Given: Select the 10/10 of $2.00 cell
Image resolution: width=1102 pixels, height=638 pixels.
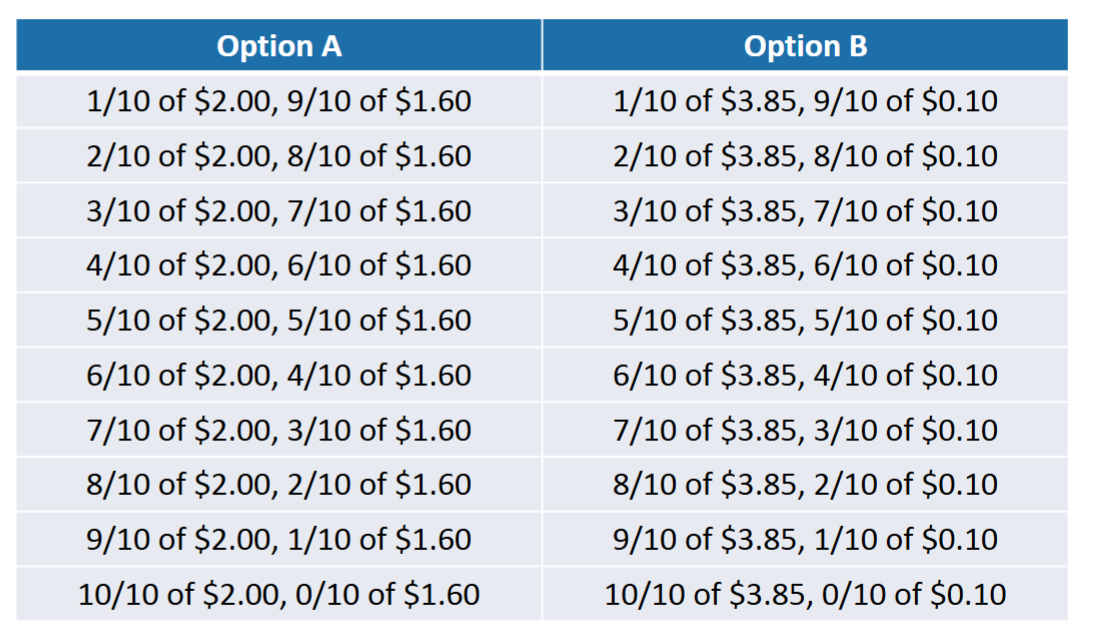Looking at the screenshot, I should pos(279,594).
